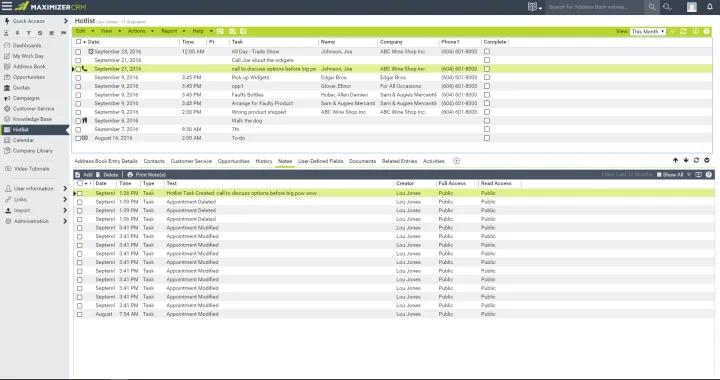Check the Complete box for Pick up Widgets
Image resolution: width=720 pixels, height=380 pixels.
[487, 77]
